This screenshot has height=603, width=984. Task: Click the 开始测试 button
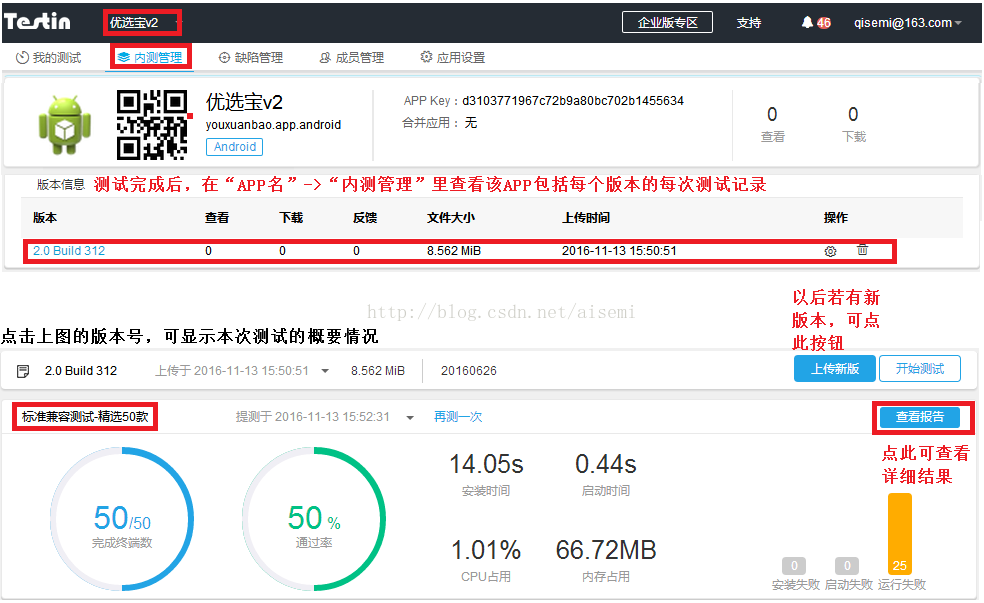(x=919, y=369)
